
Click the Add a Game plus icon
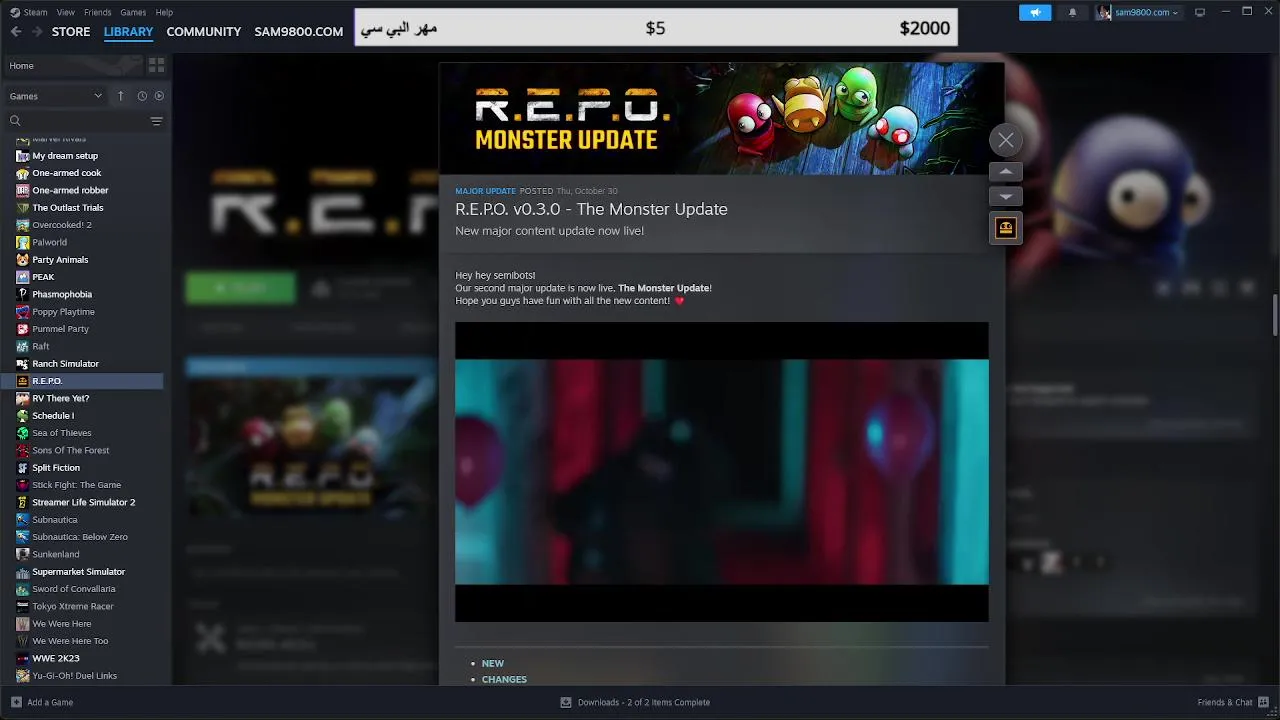pyautogui.click(x=16, y=702)
